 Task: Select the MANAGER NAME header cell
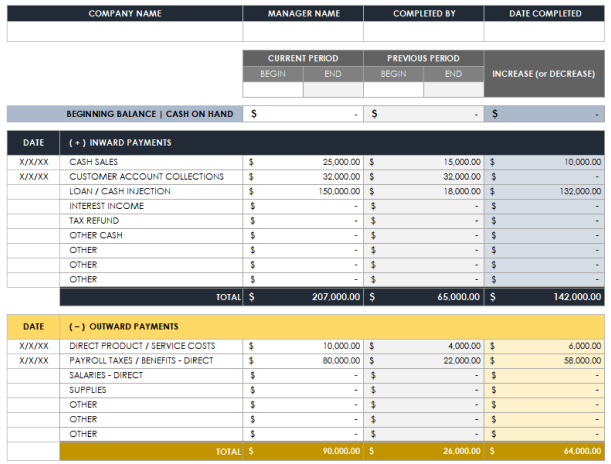click(303, 13)
